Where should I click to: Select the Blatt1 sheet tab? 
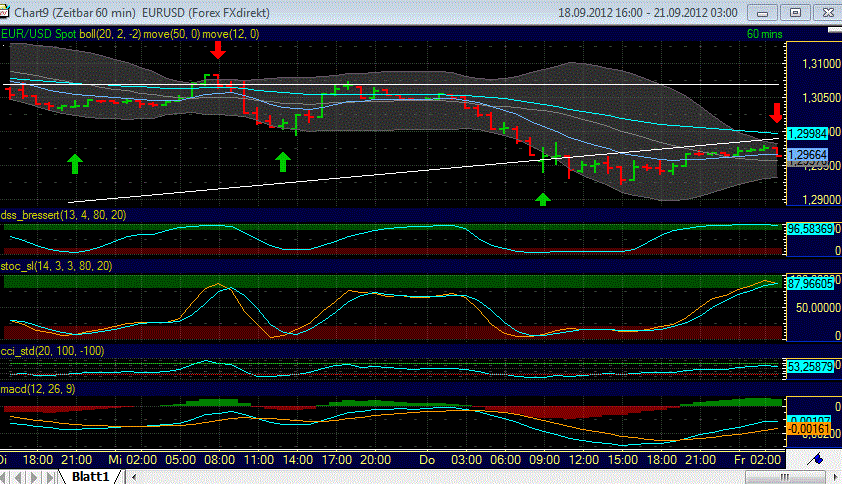(90, 476)
